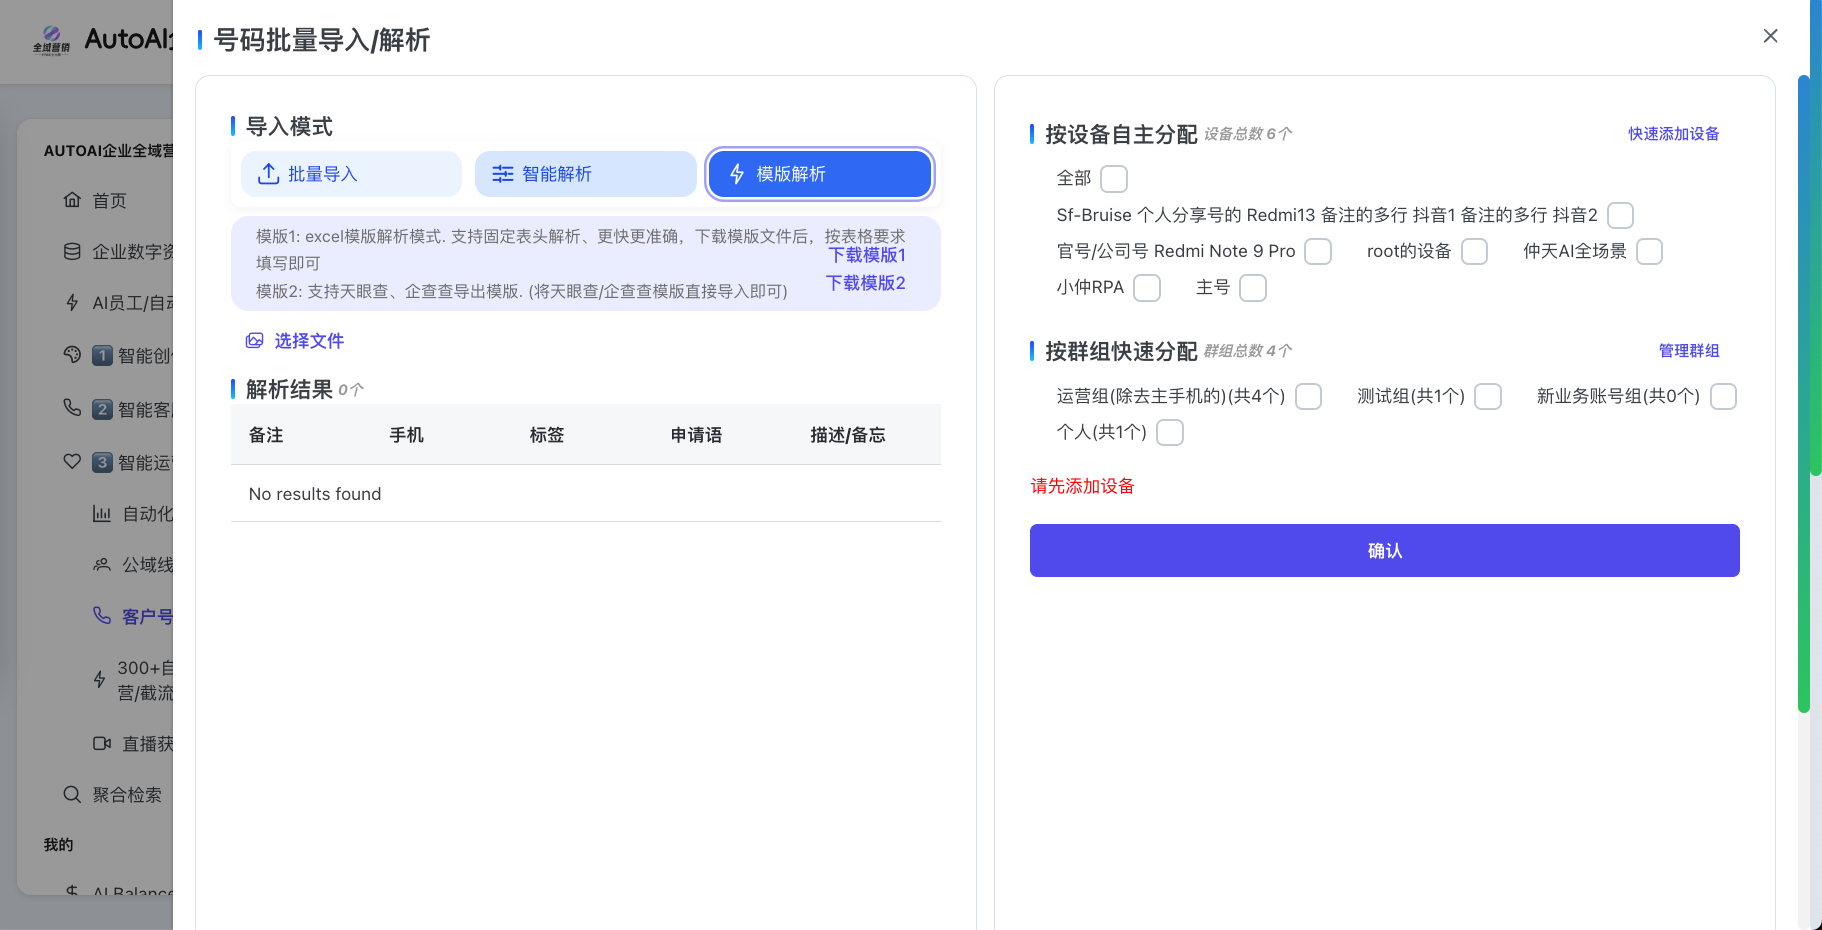
Task: Select the 小仲RPA device checkbox
Action: pyautogui.click(x=1147, y=288)
